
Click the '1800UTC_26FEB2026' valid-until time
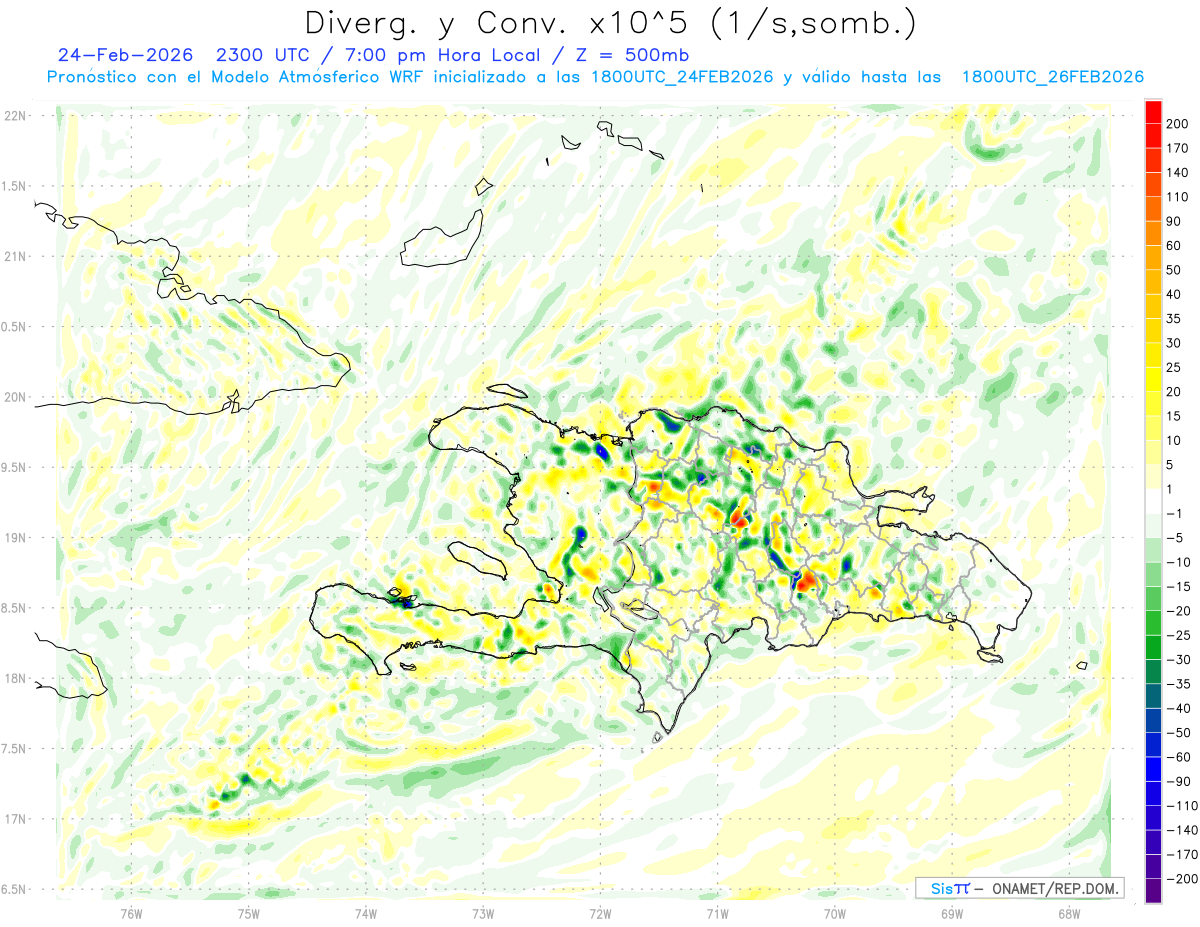click(x=1052, y=77)
